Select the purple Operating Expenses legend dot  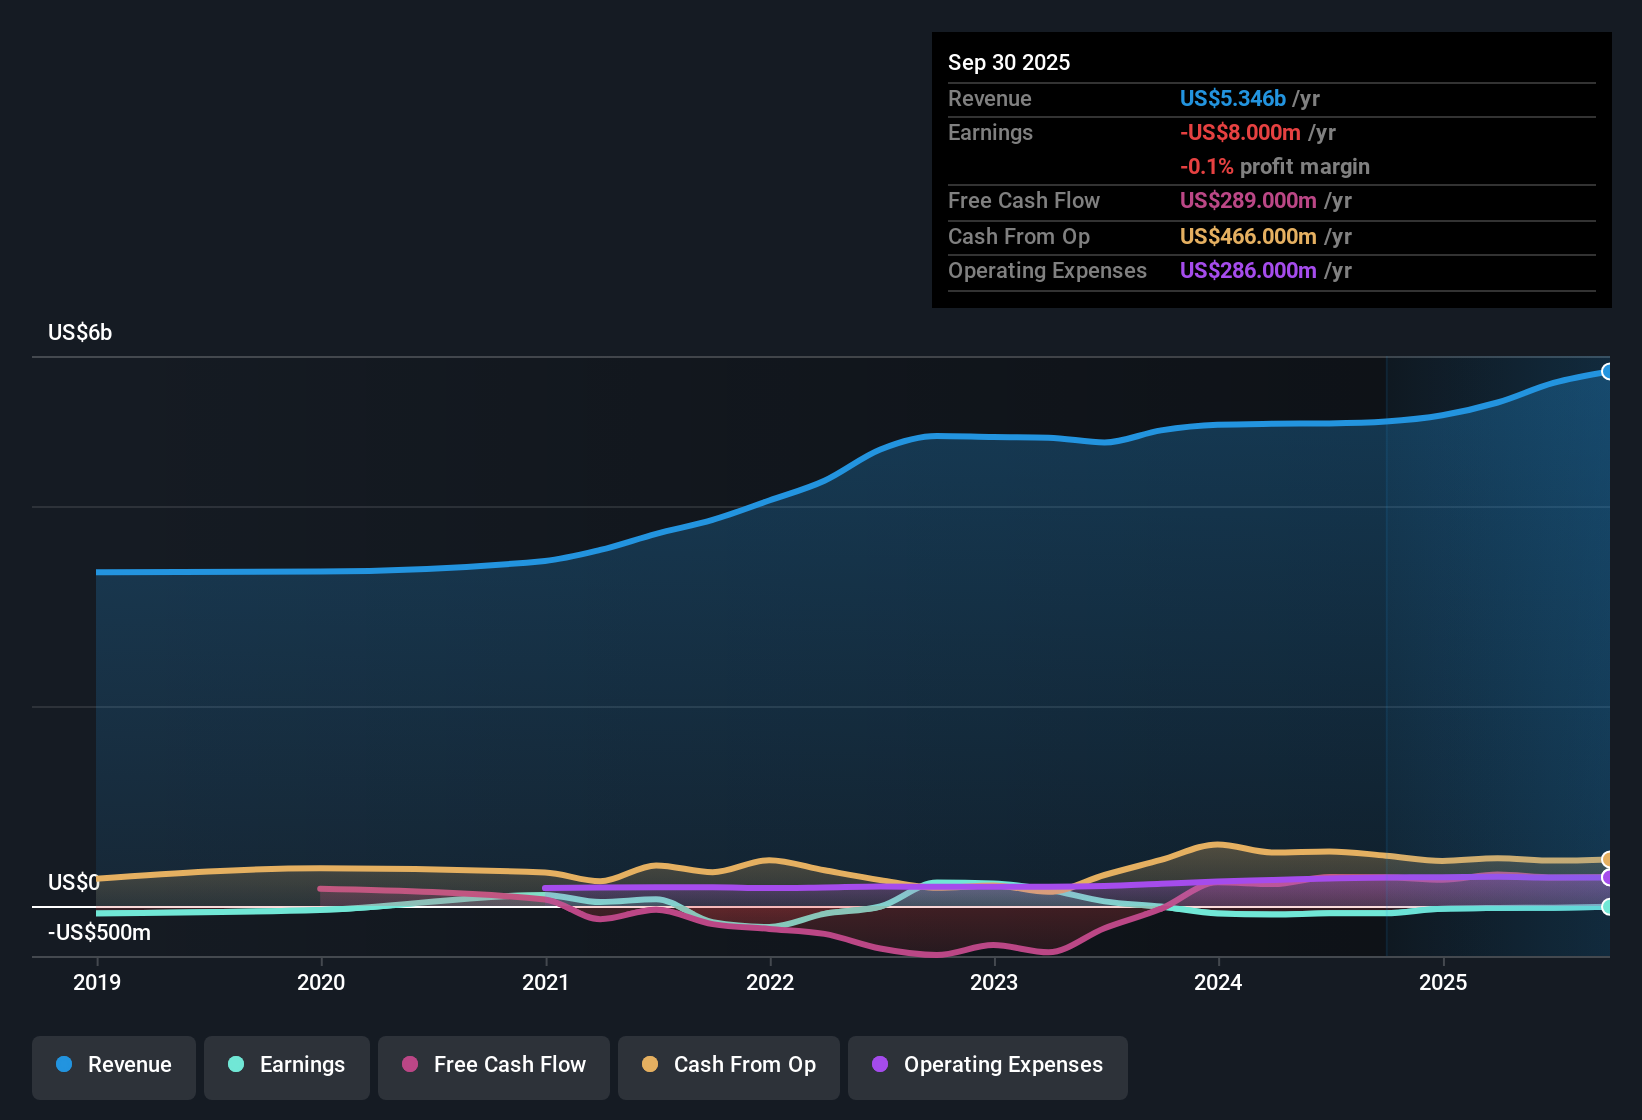(x=880, y=1064)
